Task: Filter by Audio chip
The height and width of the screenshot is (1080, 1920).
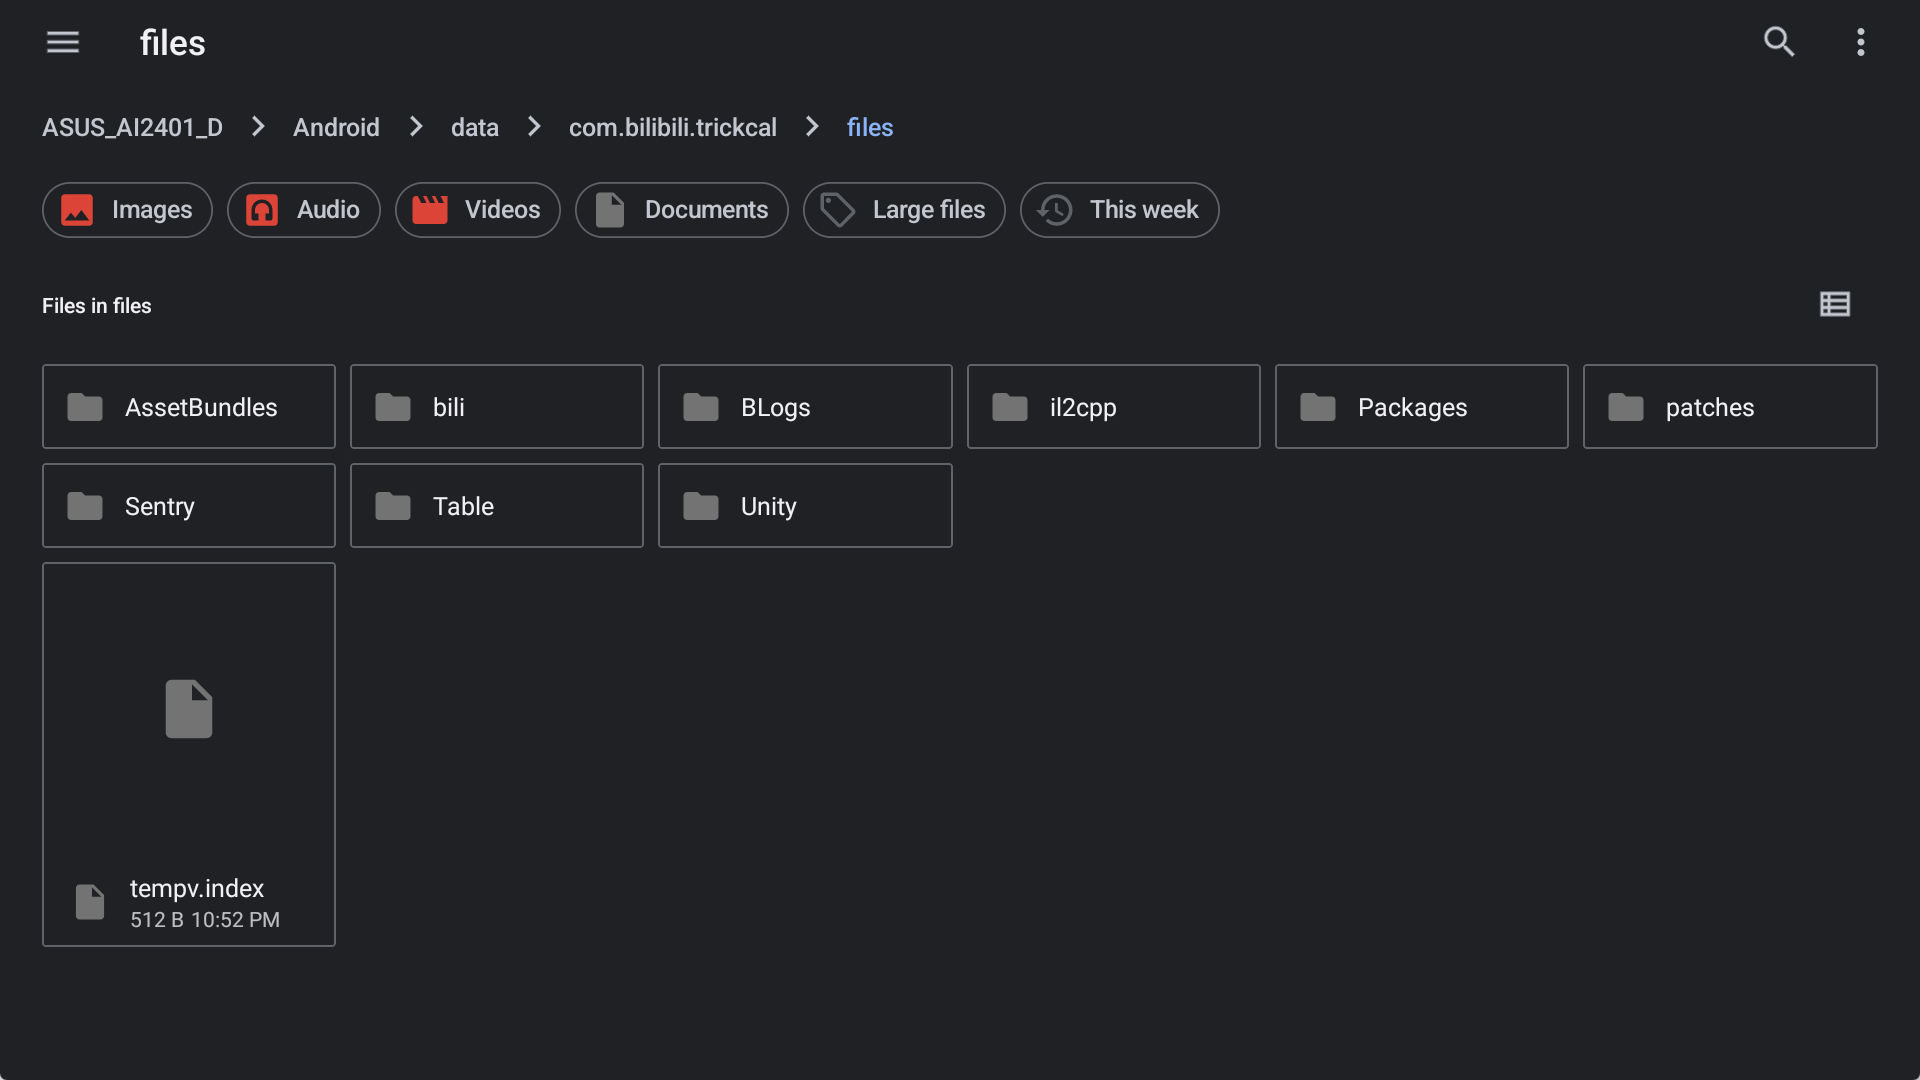Action: (303, 210)
